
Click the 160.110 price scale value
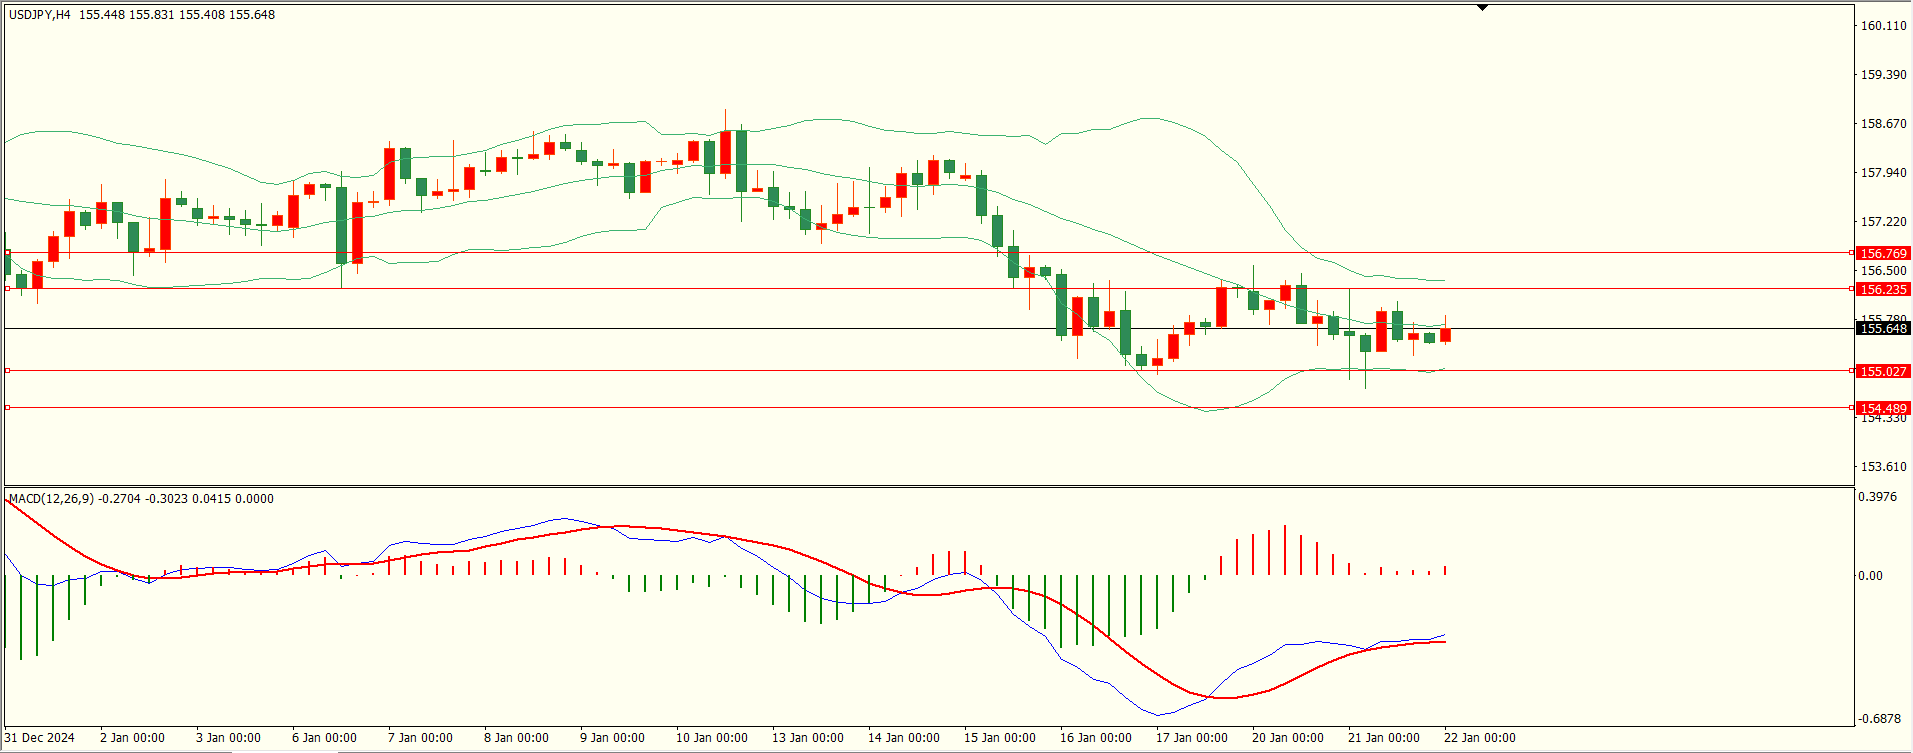[x=1883, y=26]
